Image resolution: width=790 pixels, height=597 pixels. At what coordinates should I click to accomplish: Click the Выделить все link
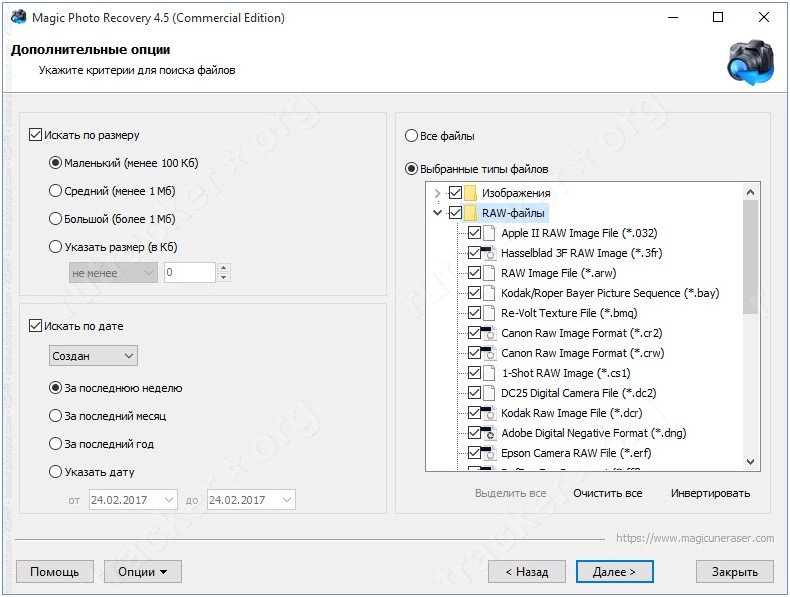[x=510, y=493]
